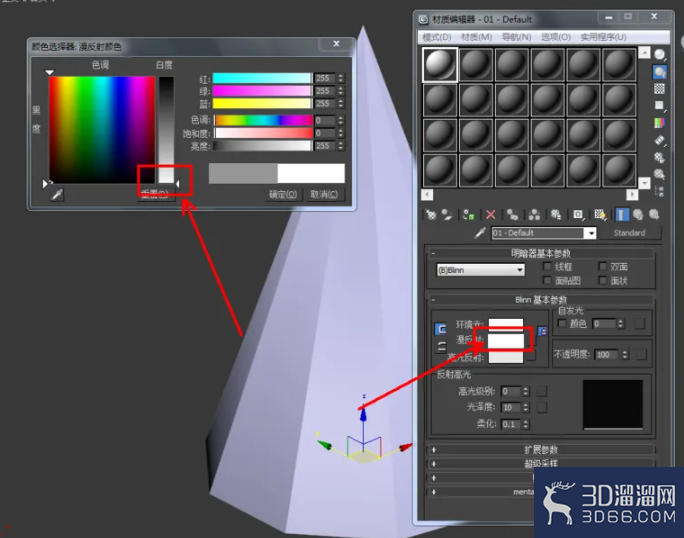Click Put Material to Scene icon
Screen dimensions: 684x538
click(x=447, y=215)
